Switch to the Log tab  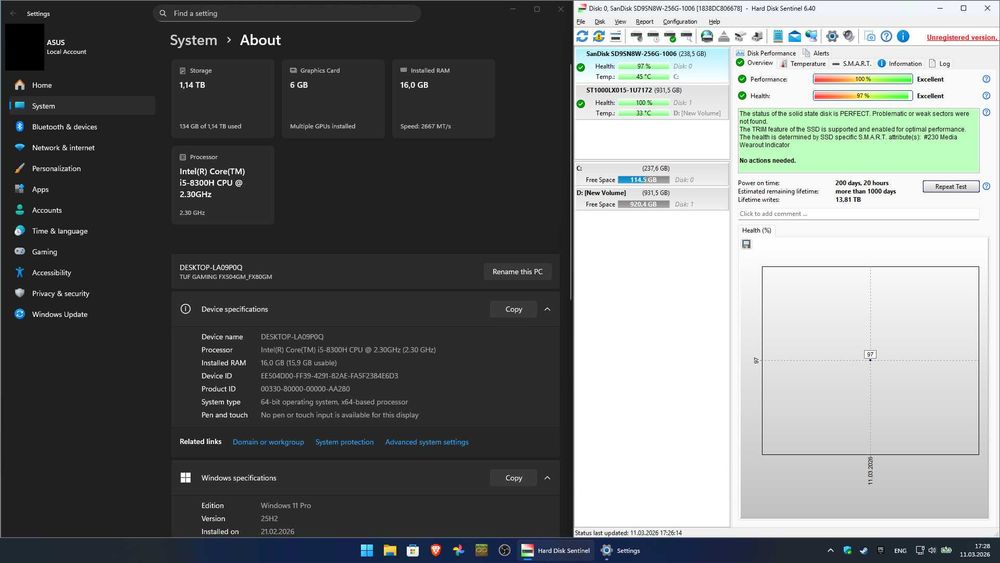point(939,64)
